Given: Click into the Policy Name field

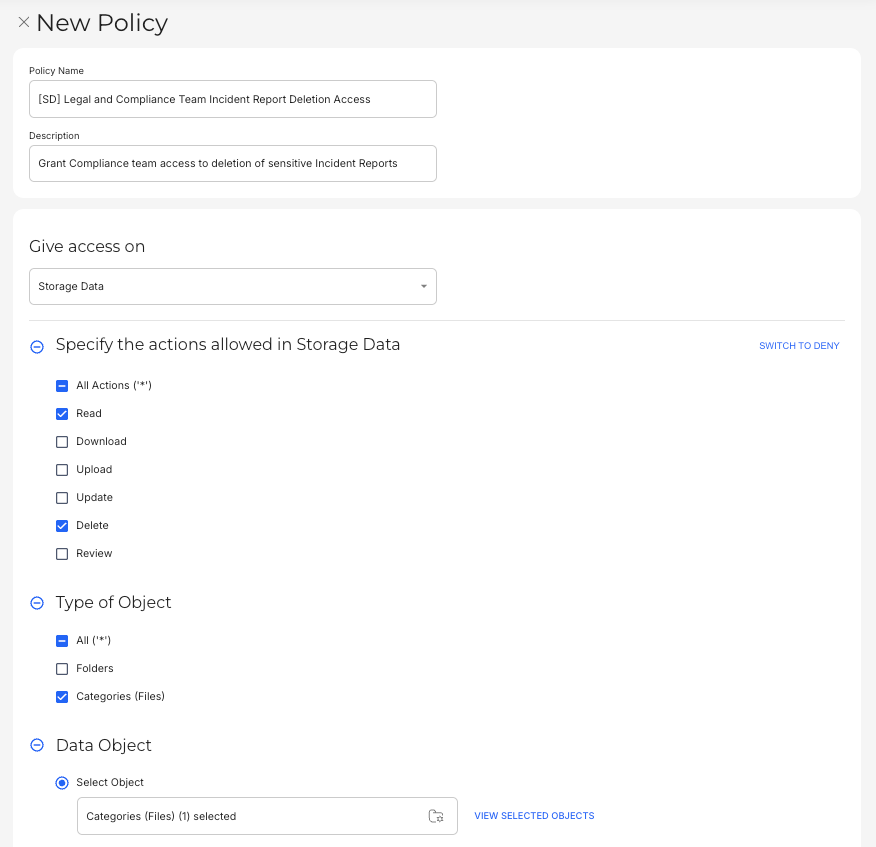Looking at the screenshot, I should coord(232,99).
